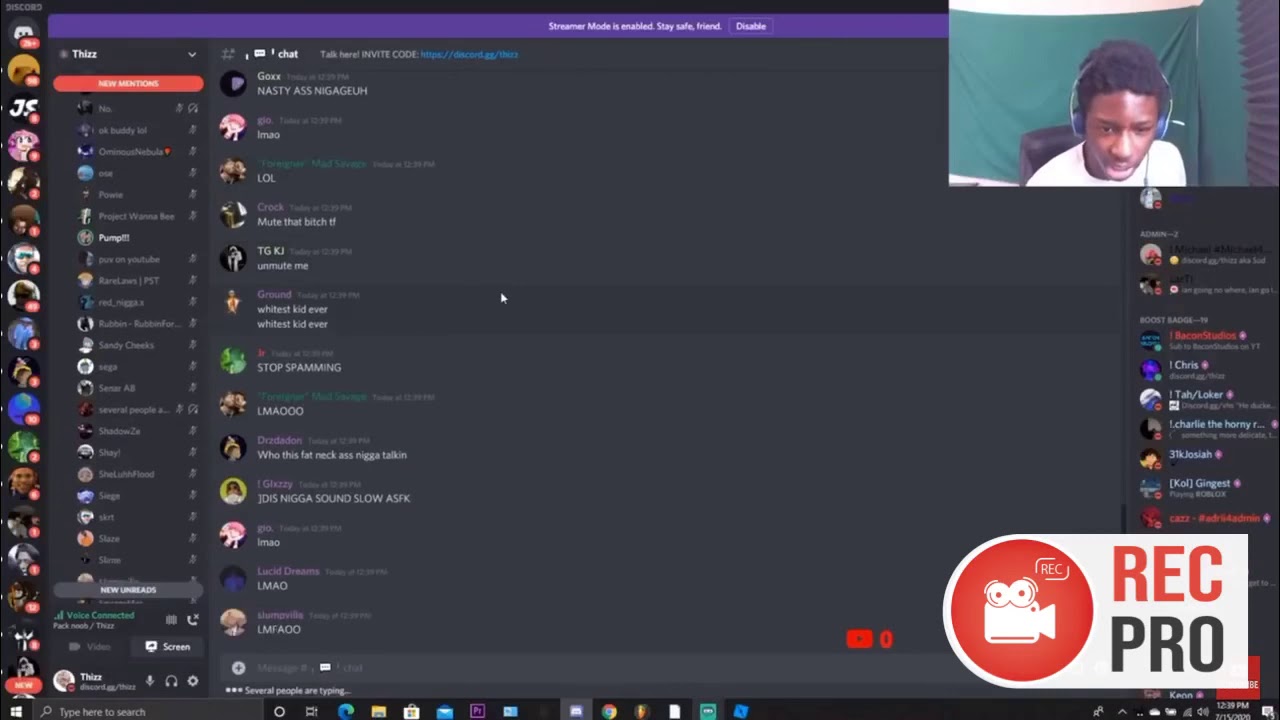Open Task View on taskbar
Image resolution: width=1280 pixels, height=720 pixels.
coord(312,711)
